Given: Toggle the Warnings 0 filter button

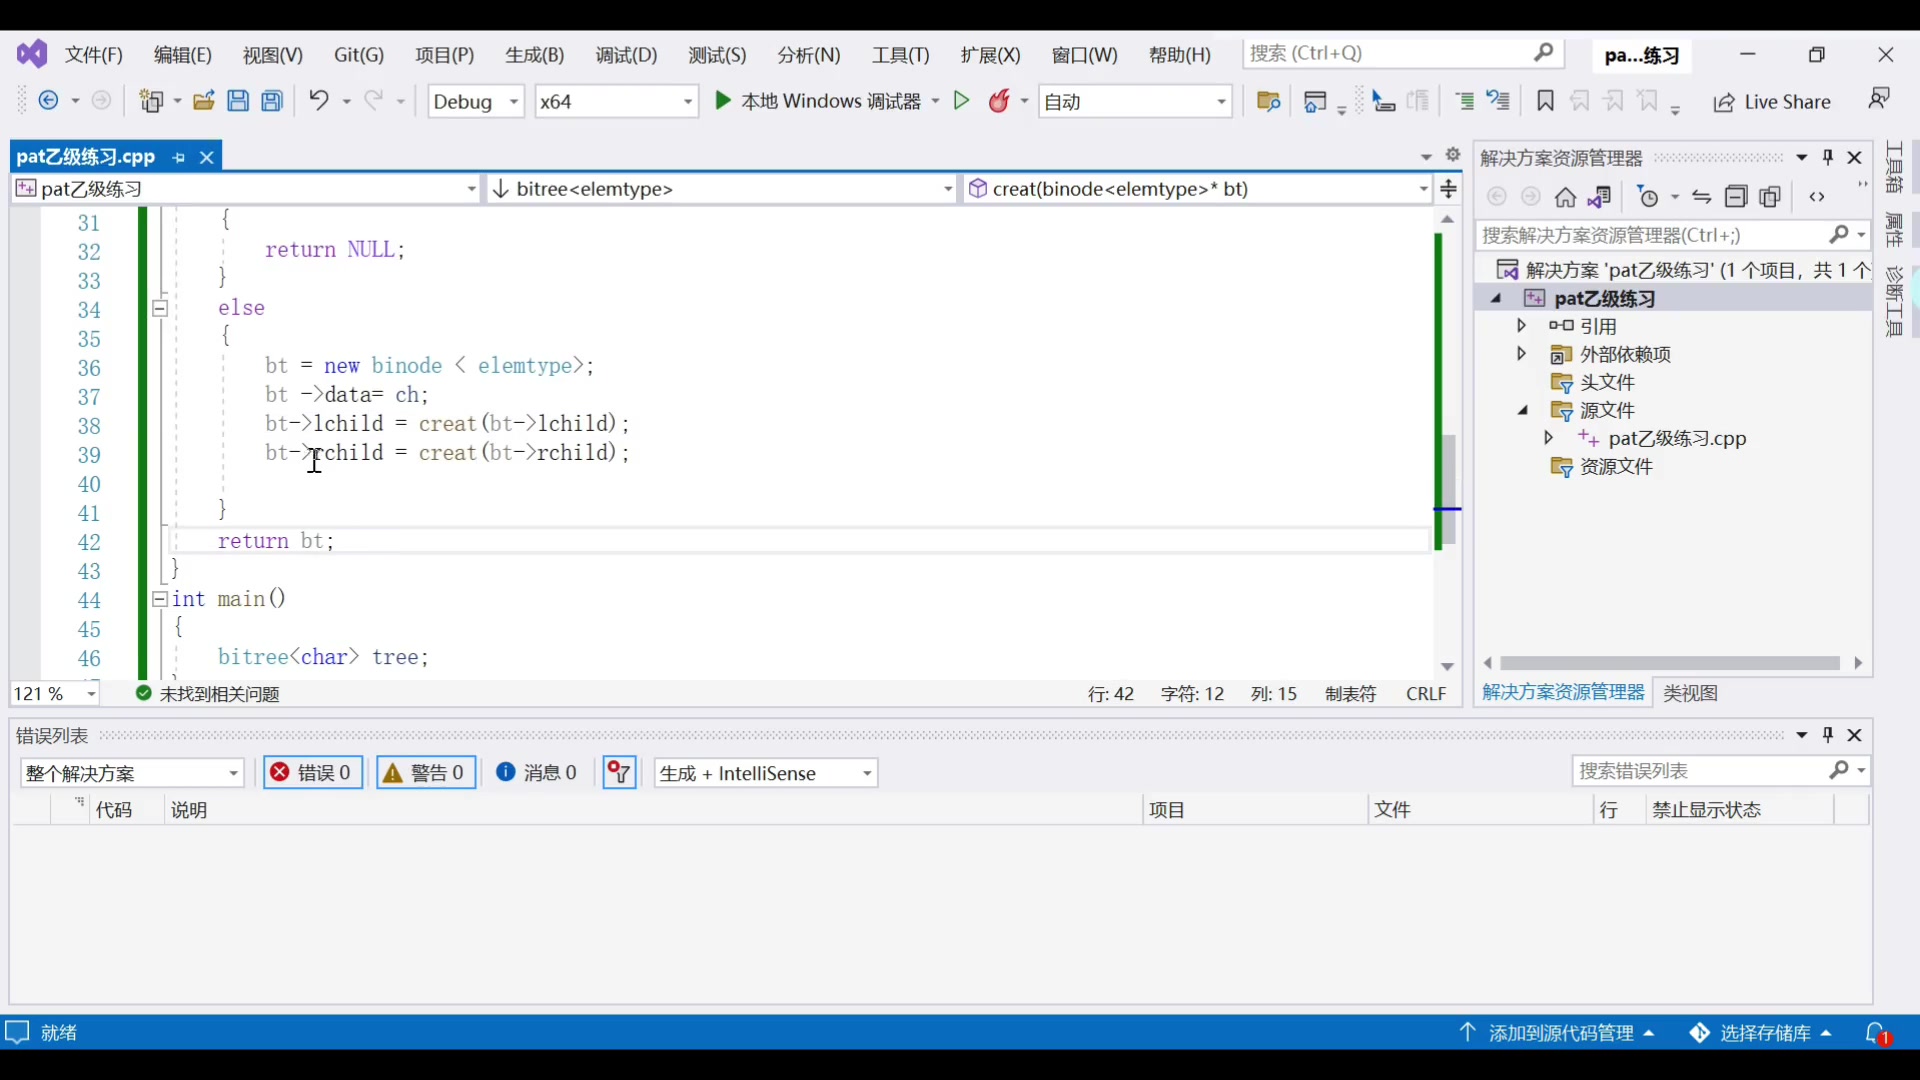Looking at the screenshot, I should 426,773.
